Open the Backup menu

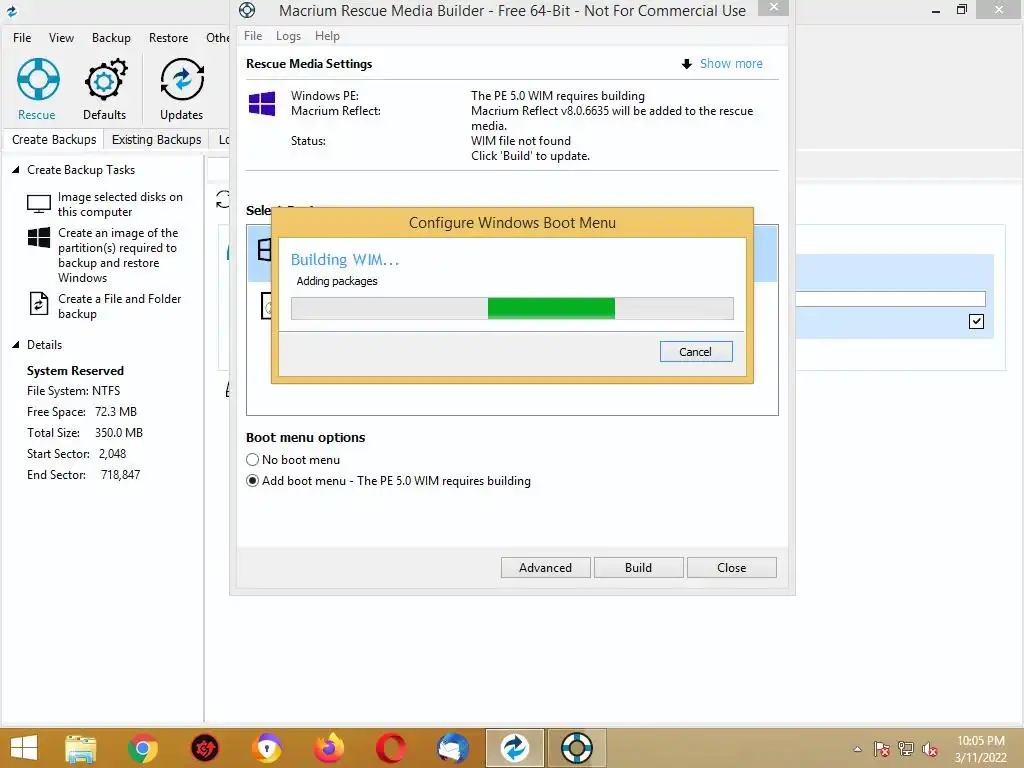coord(111,38)
